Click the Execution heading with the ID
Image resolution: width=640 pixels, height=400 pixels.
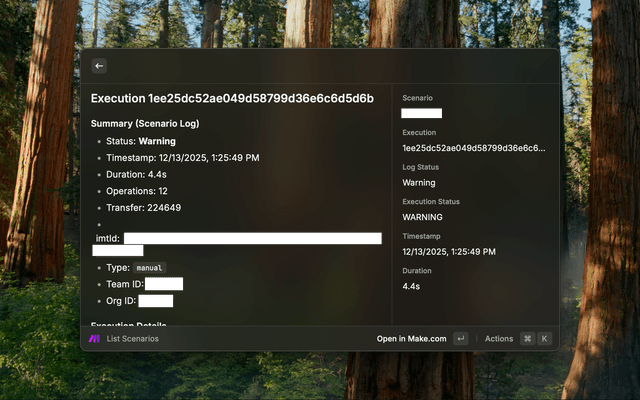232,99
